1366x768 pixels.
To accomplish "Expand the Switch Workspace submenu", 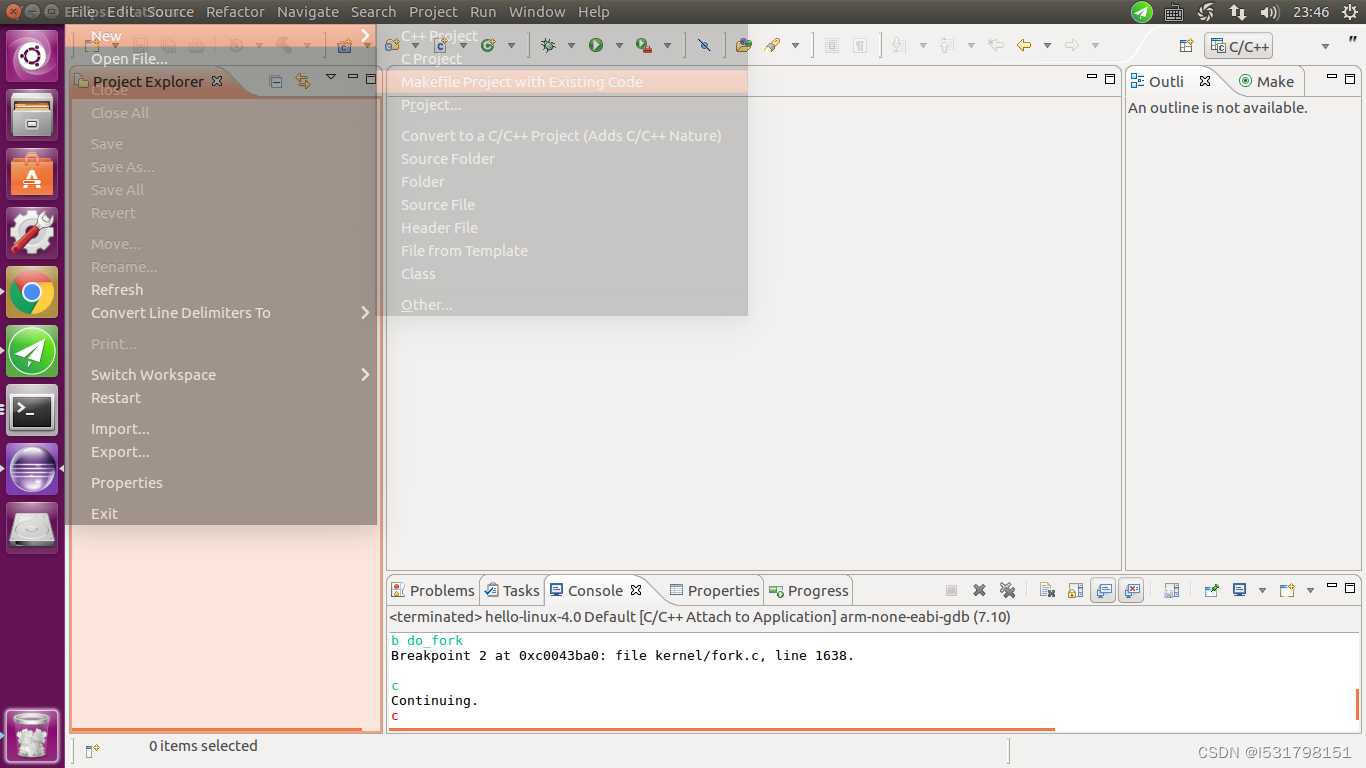I will tap(153, 374).
